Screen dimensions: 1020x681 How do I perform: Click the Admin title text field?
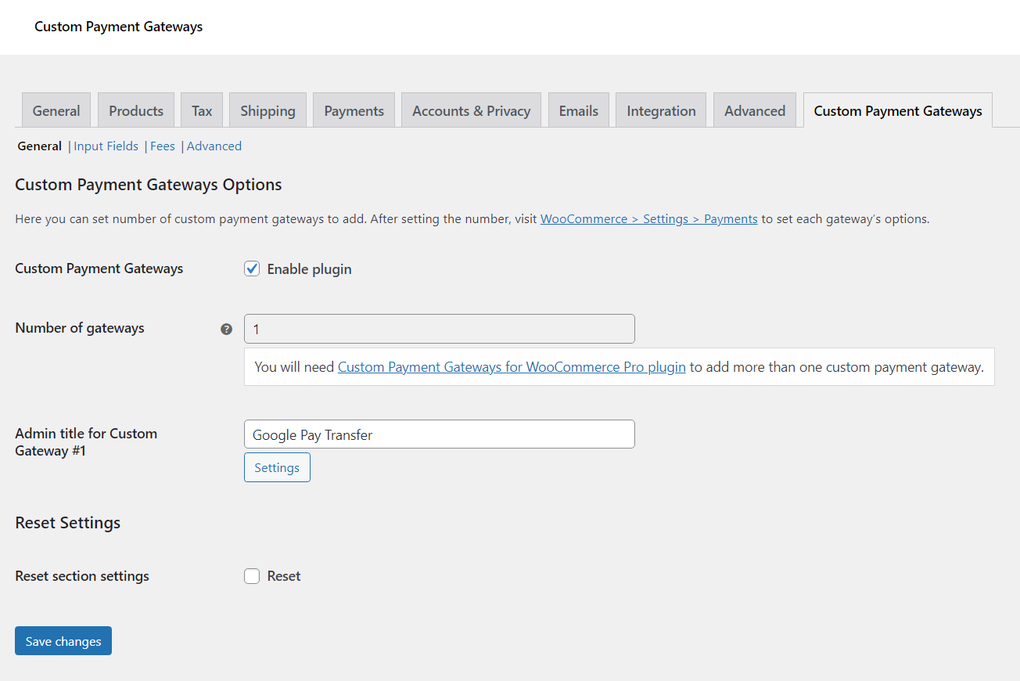439,433
